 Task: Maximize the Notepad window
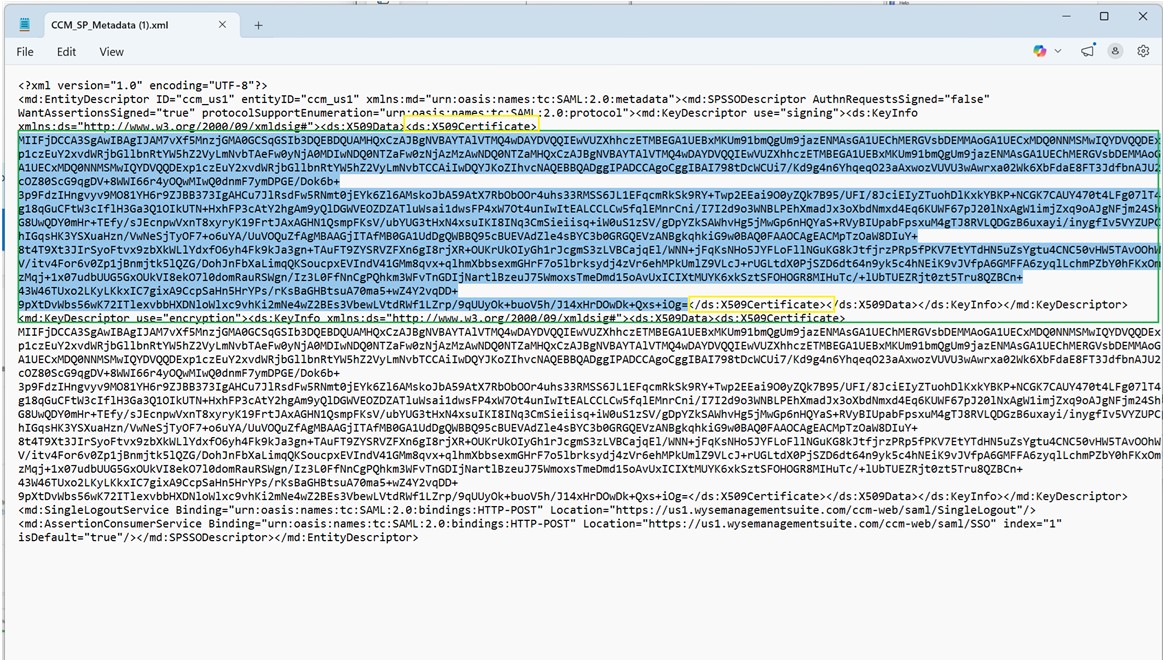pos(1104,16)
